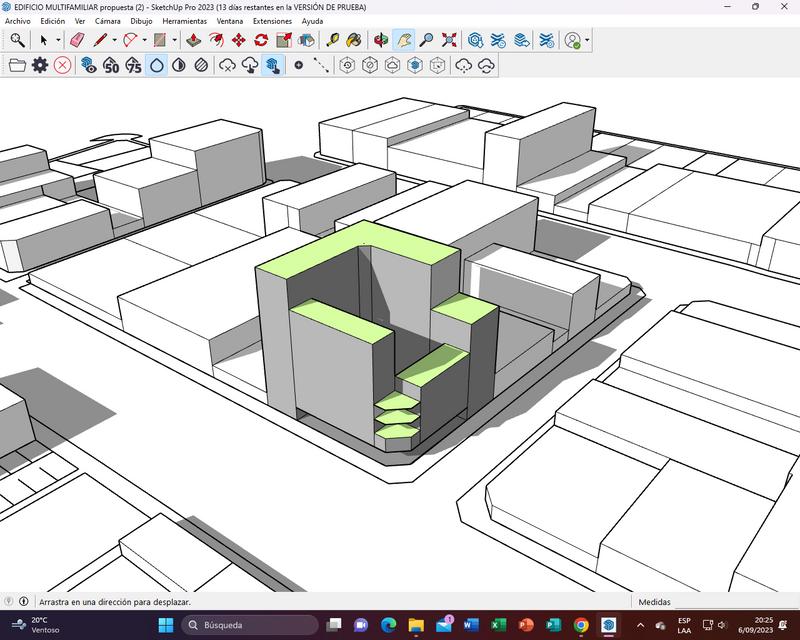Select the Tape Measure tool
This screenshot has width=800, height=640.
click(x=333, y=40)
